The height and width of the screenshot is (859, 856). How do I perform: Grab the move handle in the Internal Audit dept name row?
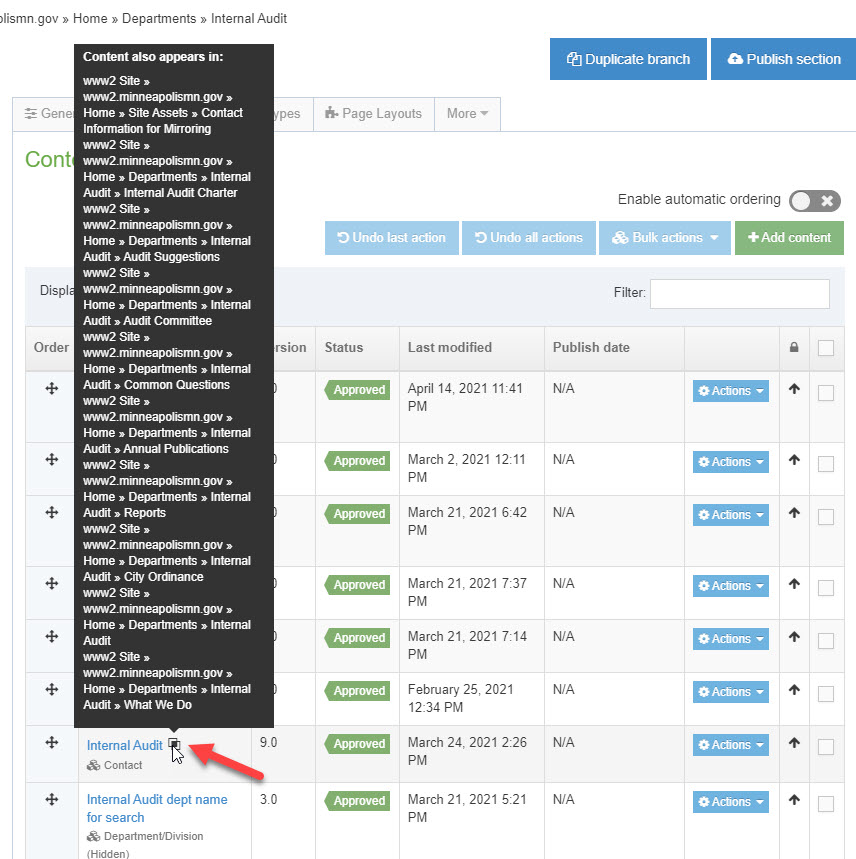[x=51, y=800]
